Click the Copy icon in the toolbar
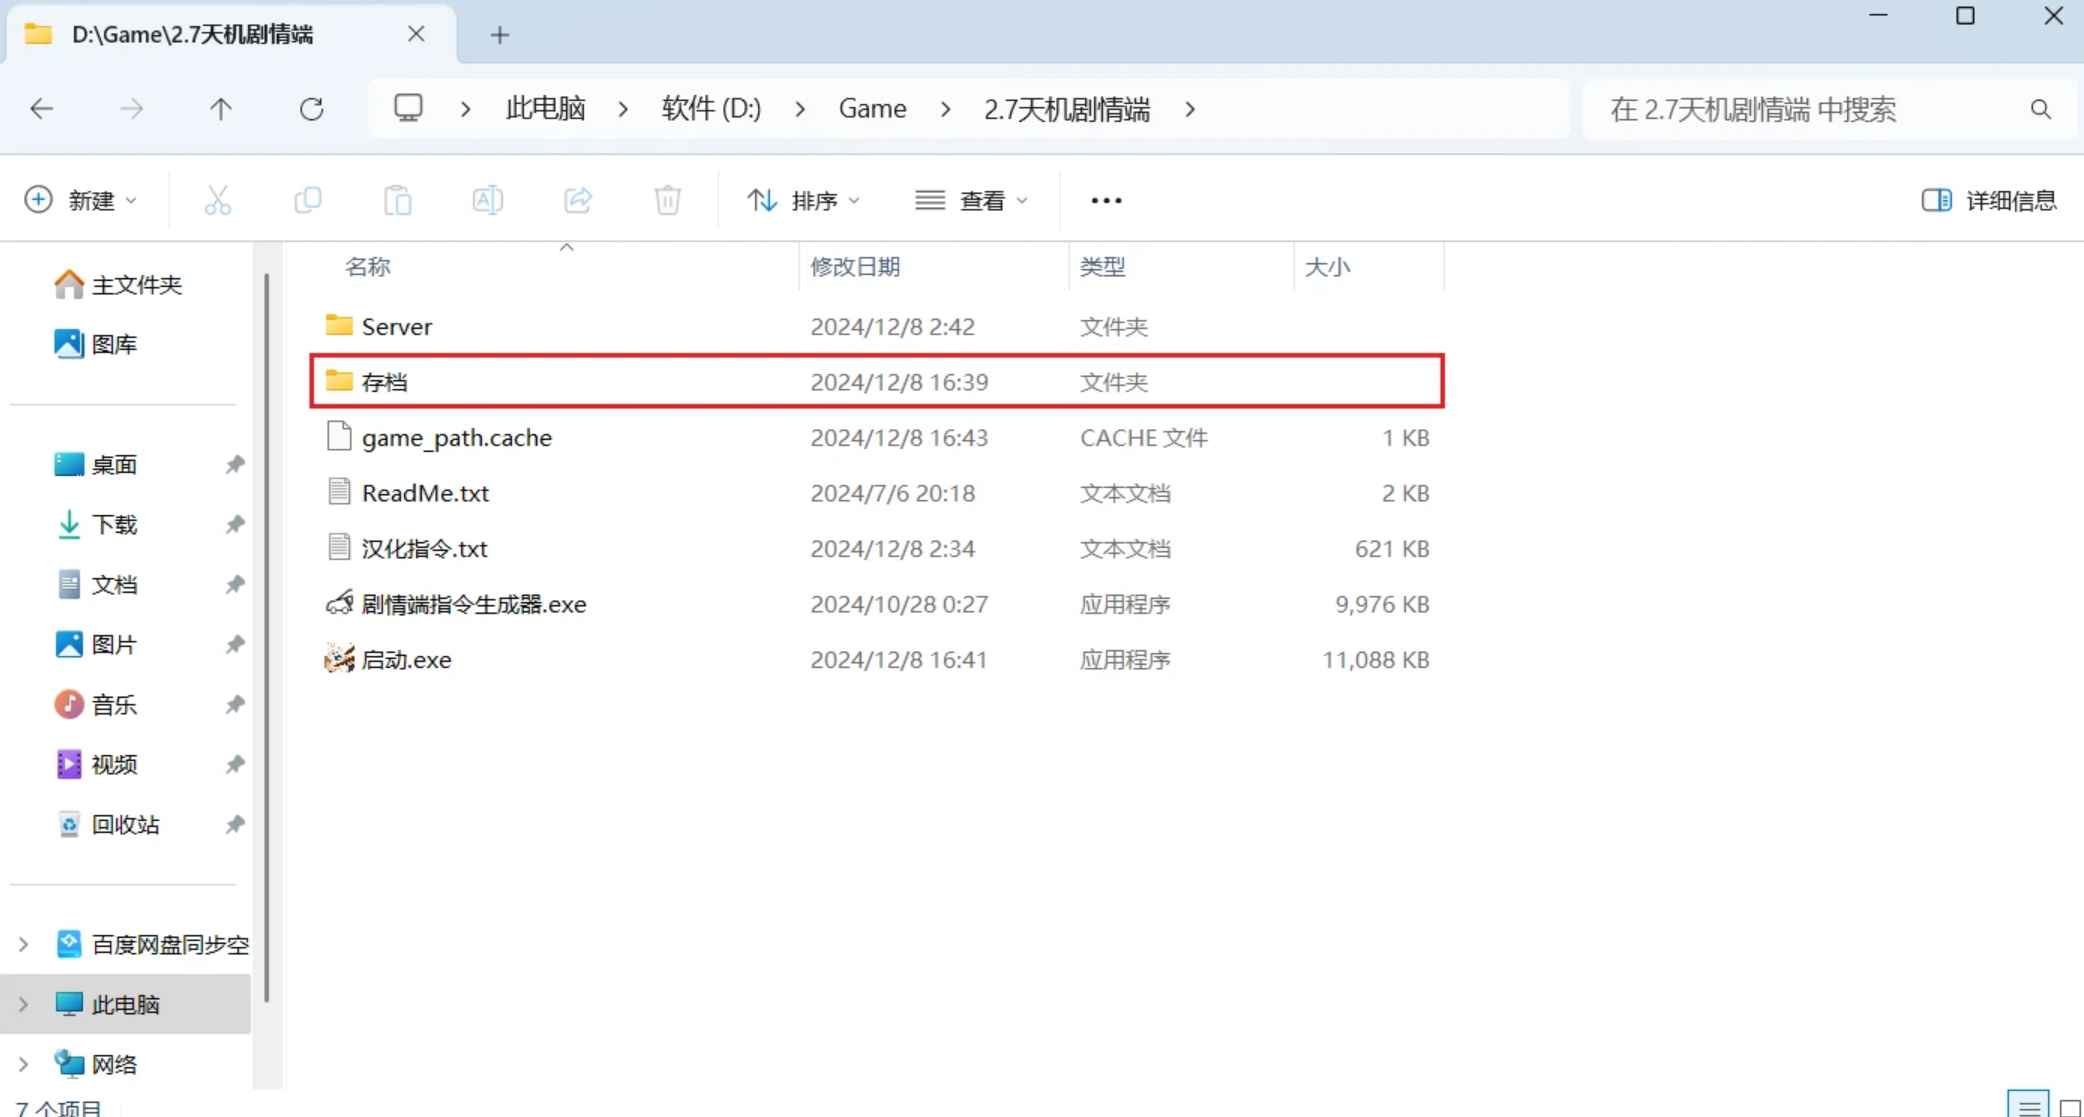 pyautogui.click(x=308, y=200)
